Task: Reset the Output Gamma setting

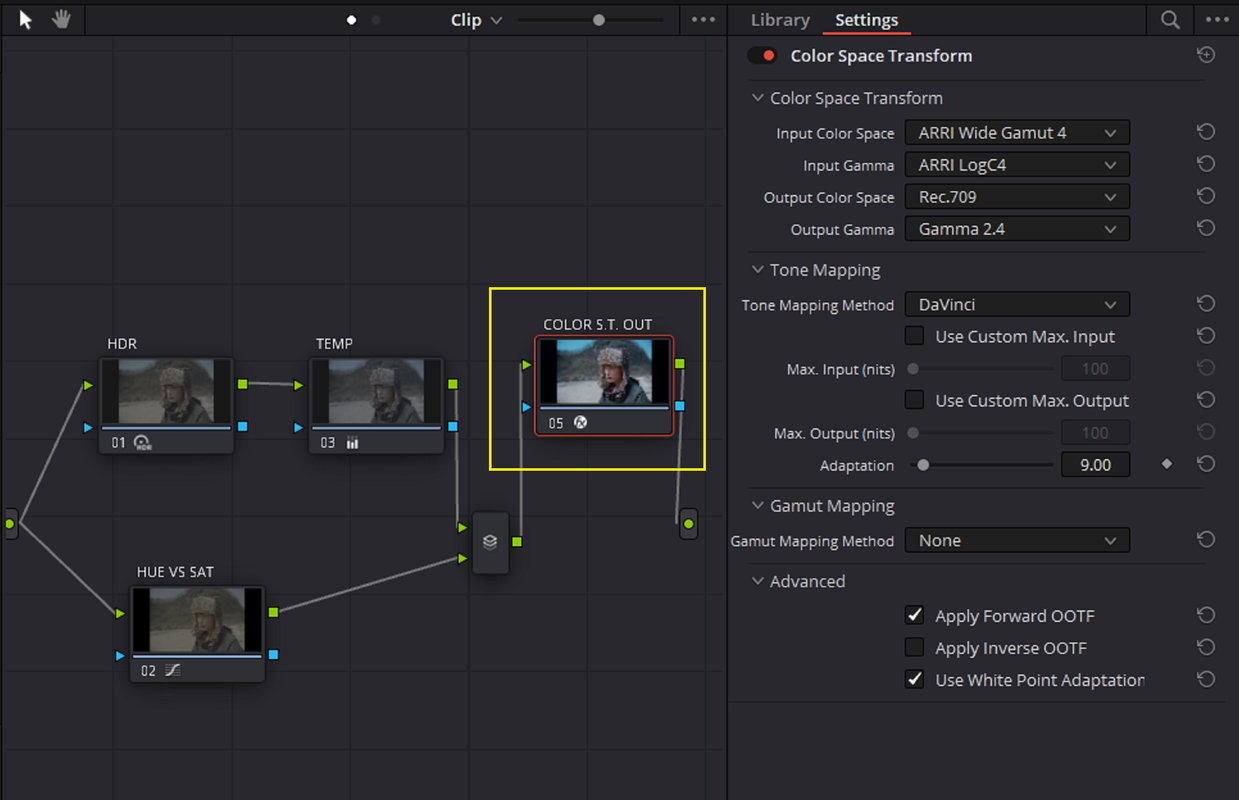Action: pos(1206,228)
